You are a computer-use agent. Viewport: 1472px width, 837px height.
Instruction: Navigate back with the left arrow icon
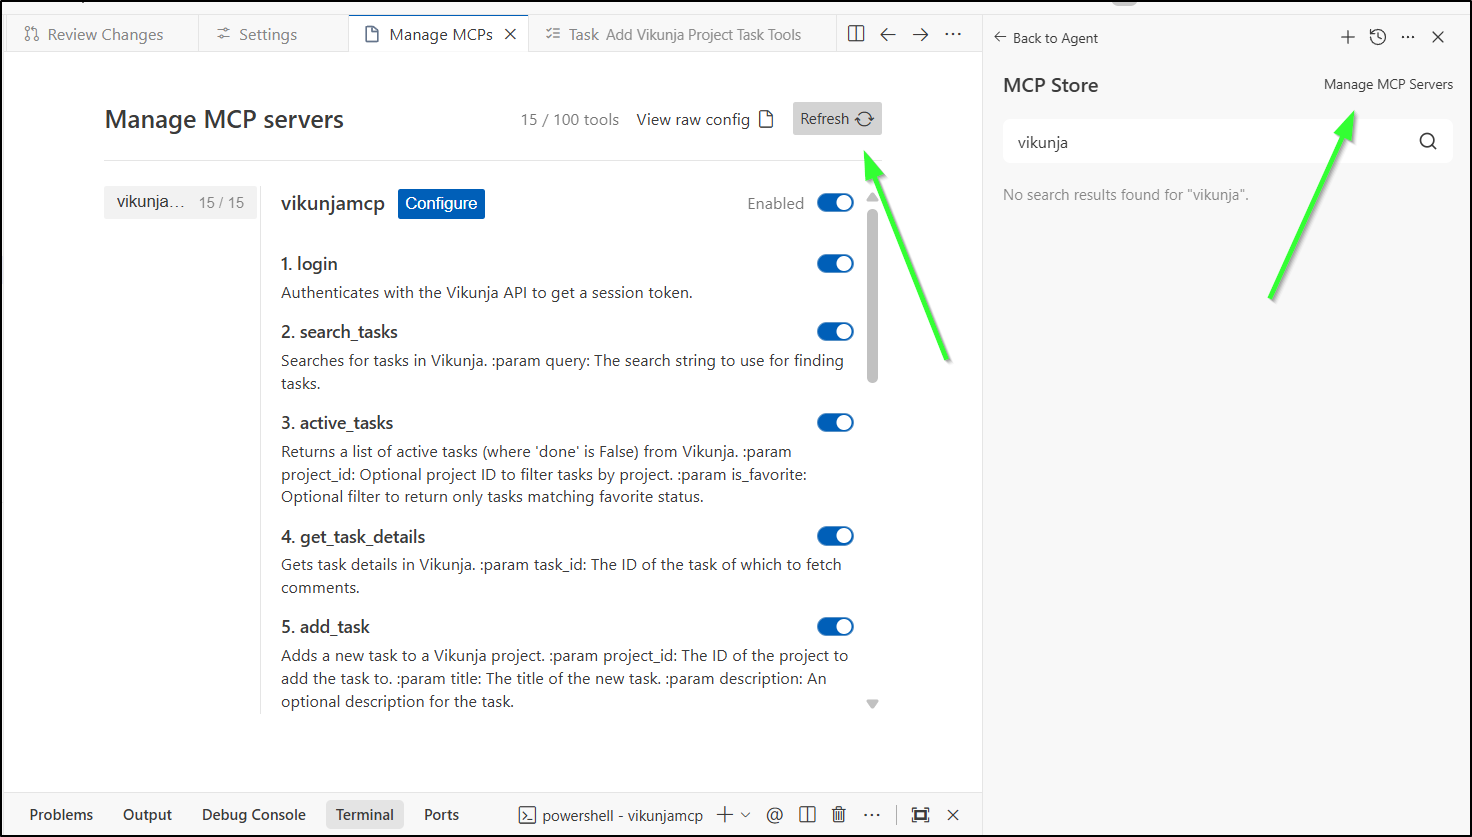888,34
